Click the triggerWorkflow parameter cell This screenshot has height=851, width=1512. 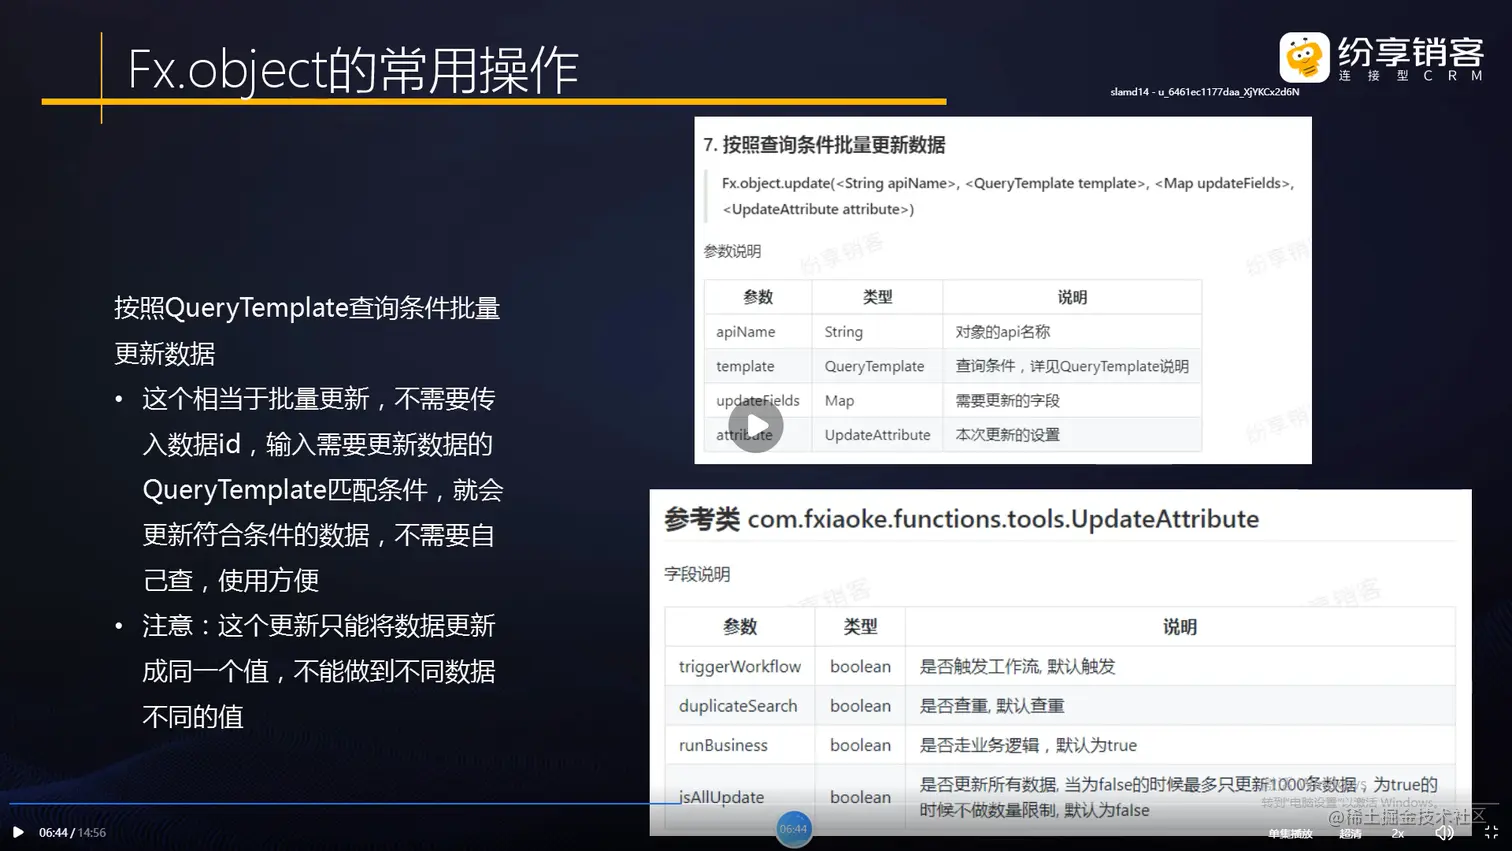(x=740, y=666)
